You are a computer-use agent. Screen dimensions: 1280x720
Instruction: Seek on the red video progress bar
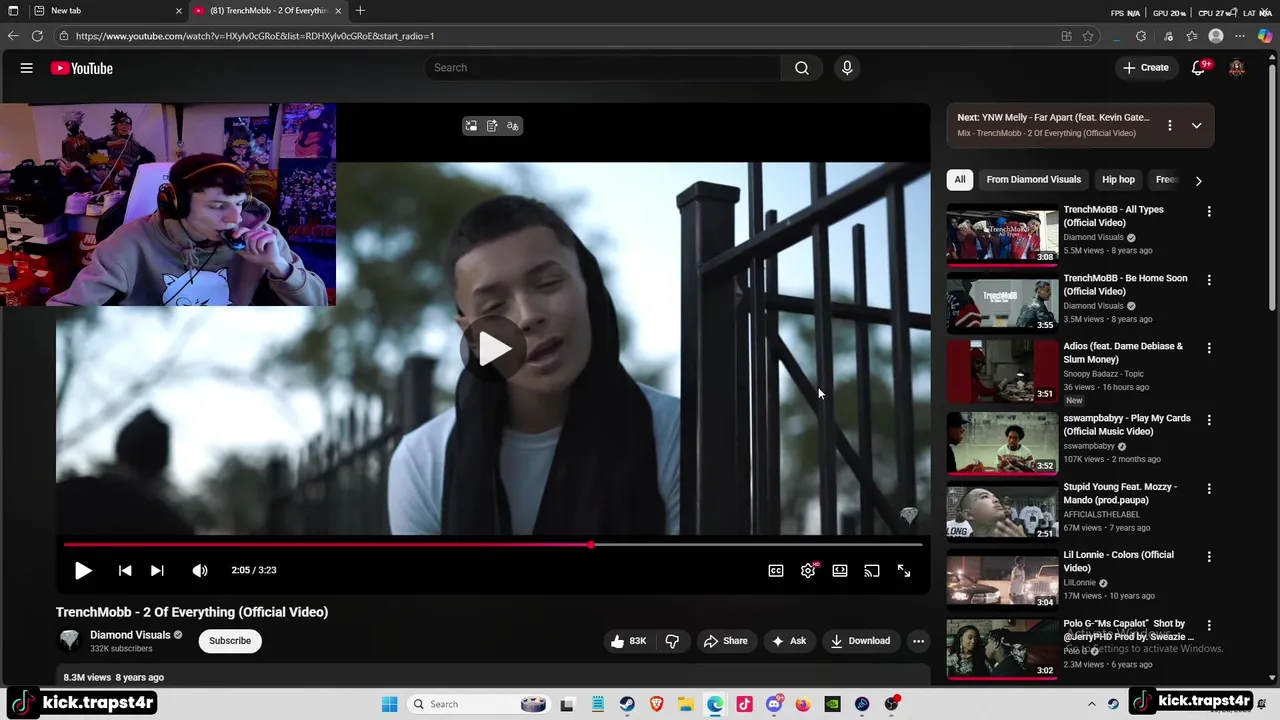coord(493,545)
